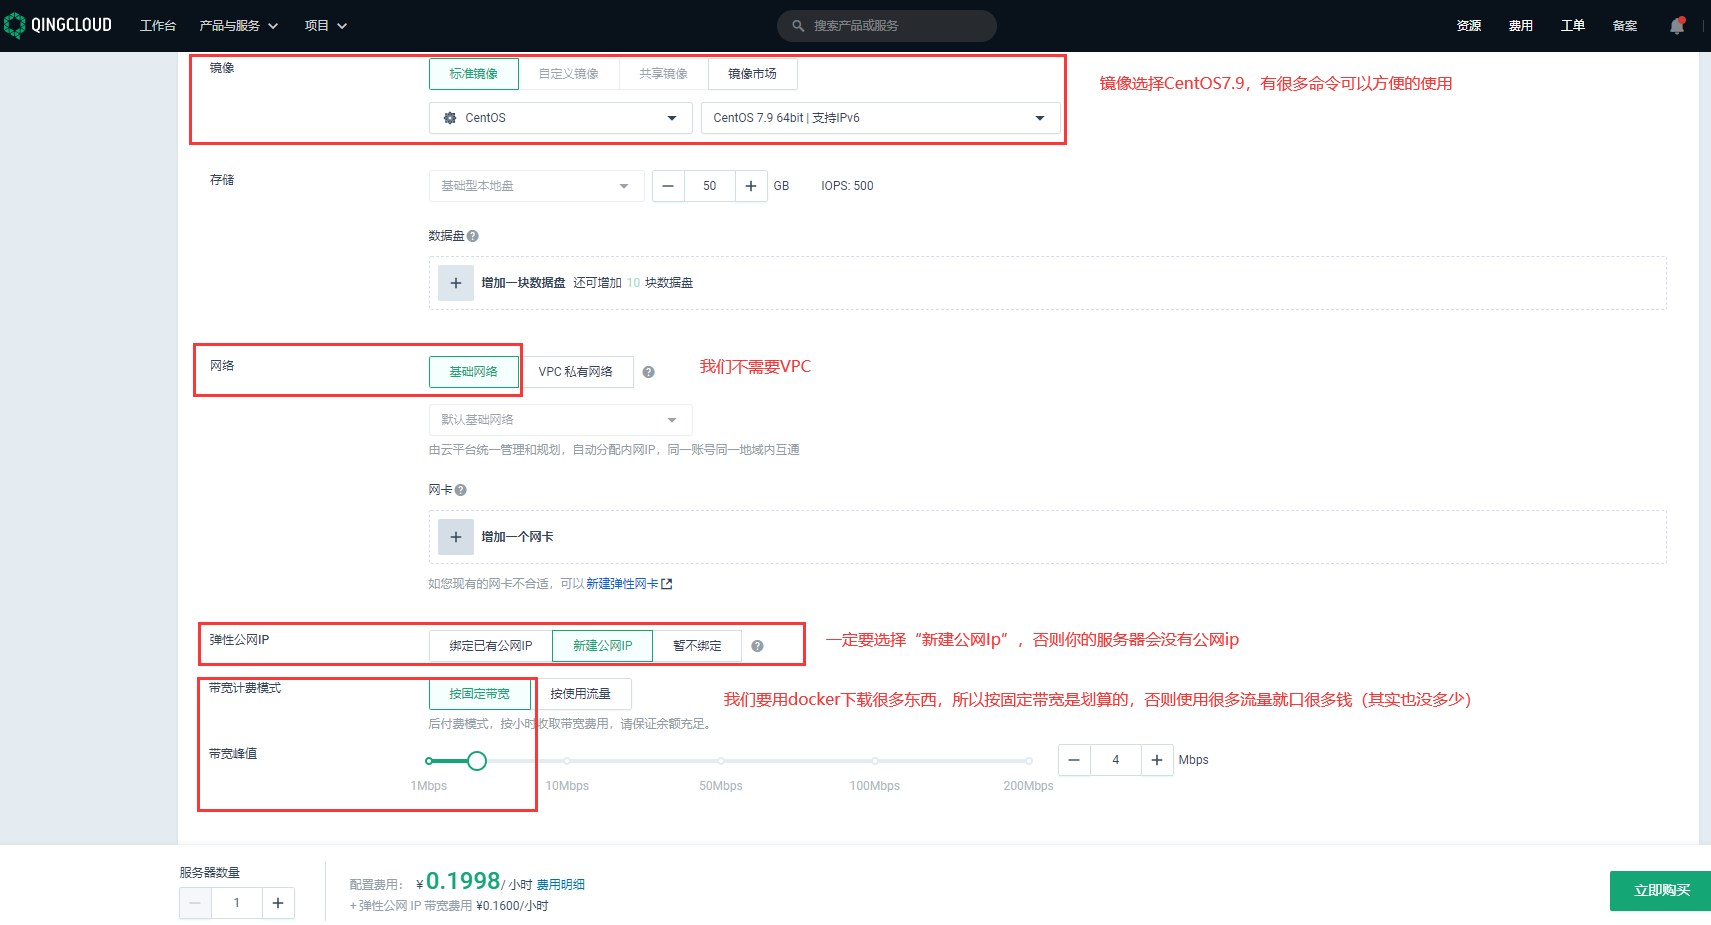Click the 立即购买 button
Screen dimensions: 1711x925
(1660, 890)
